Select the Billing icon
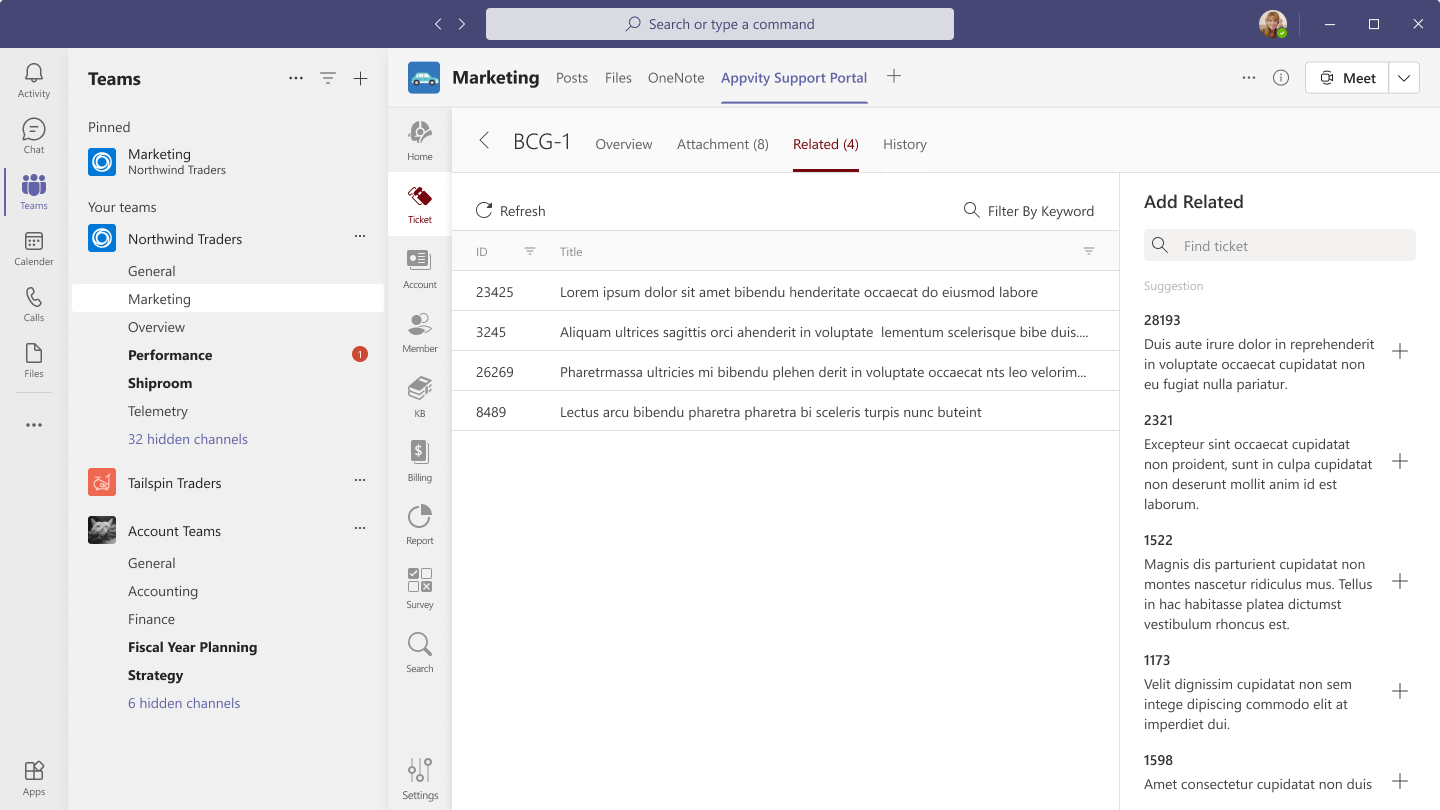Screen dimensions: 1440x810 coord(419,460)
